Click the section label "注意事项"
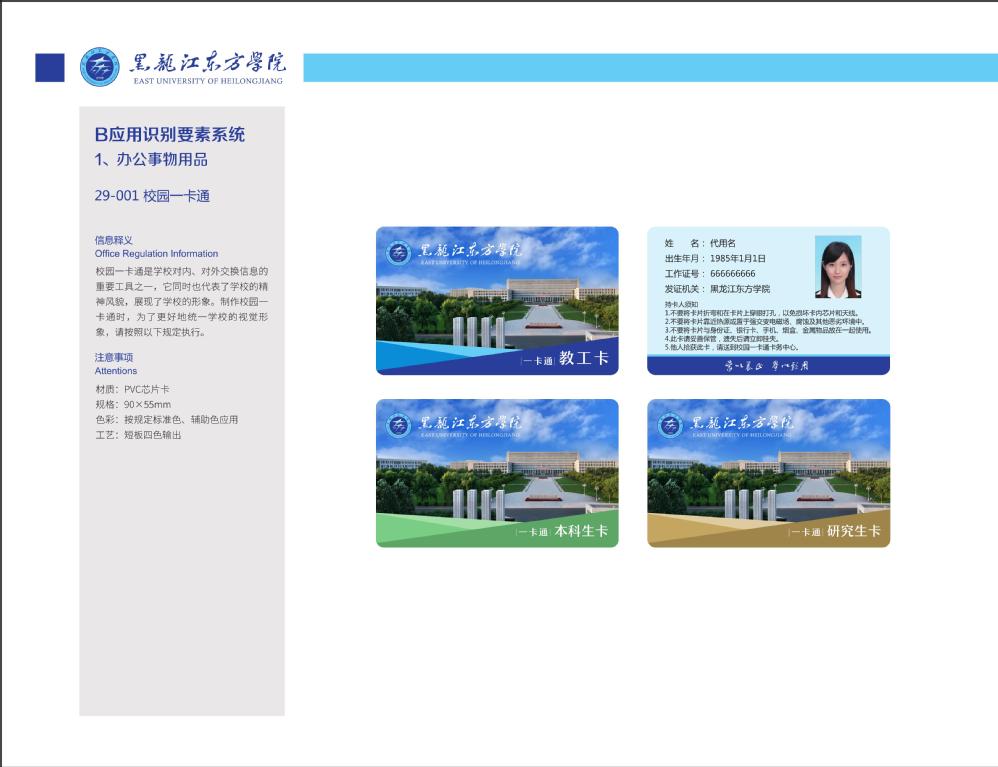 pos(114,357)
